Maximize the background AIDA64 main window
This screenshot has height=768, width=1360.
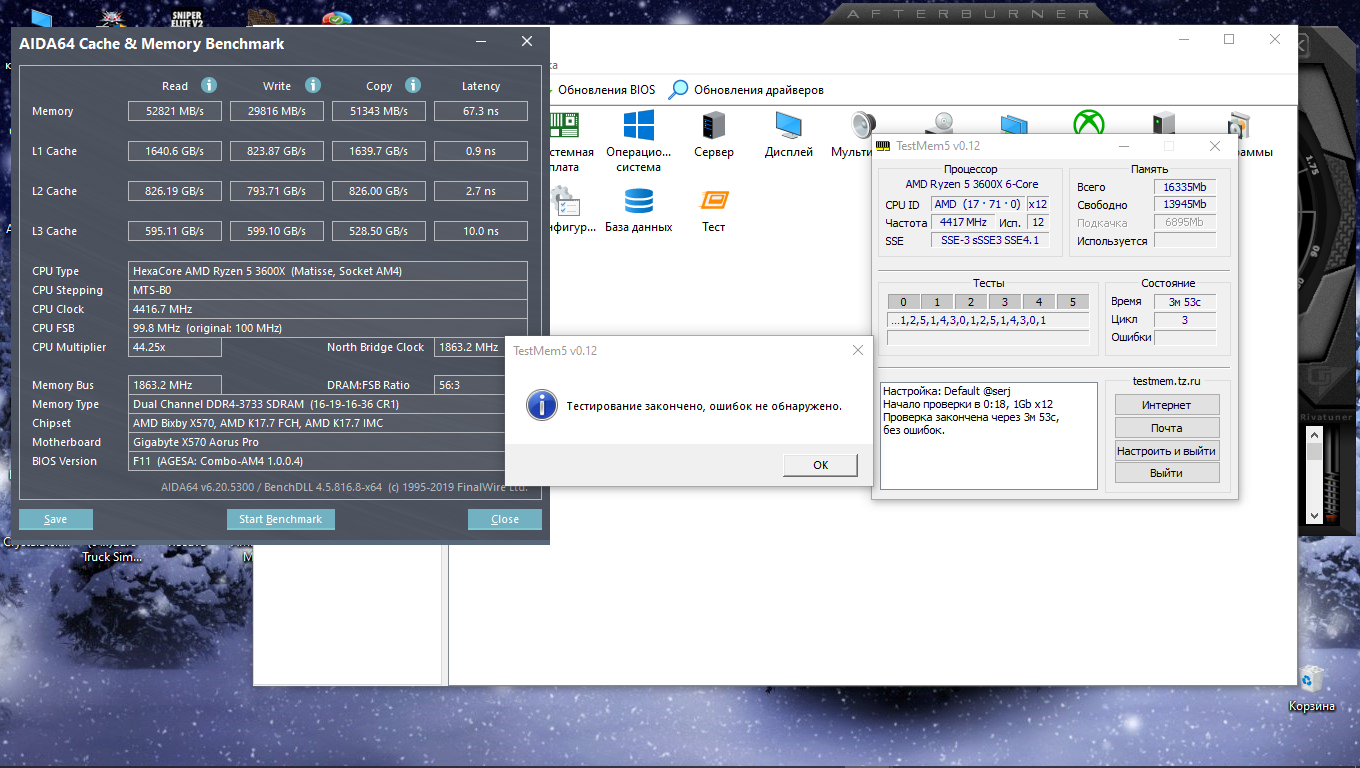(x=1229, y=40)
